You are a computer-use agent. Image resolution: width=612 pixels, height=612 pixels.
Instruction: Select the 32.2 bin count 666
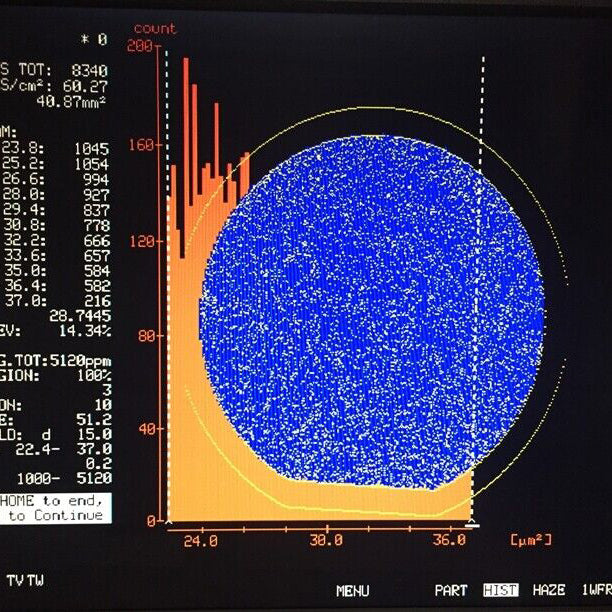coord(97,241)
